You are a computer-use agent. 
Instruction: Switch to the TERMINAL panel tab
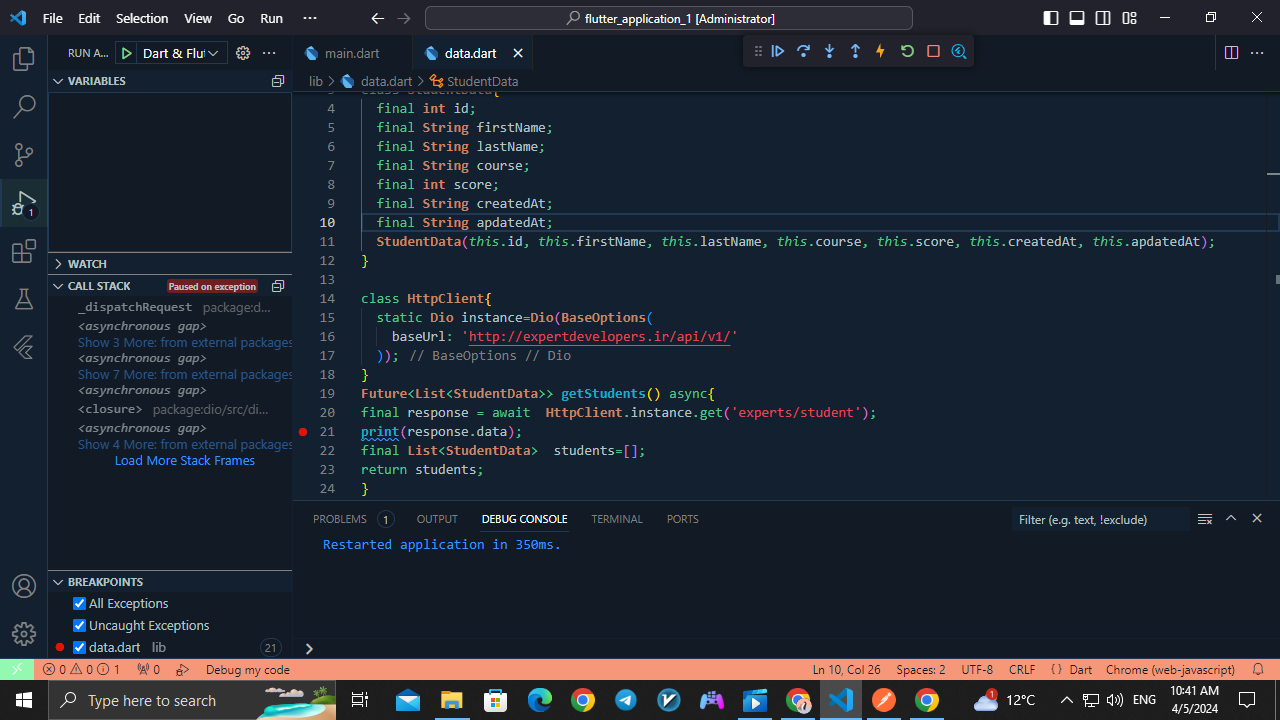(617, 519)
